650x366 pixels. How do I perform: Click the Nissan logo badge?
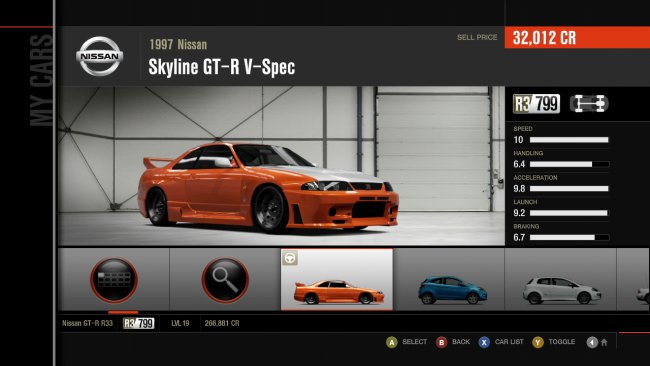tap(99, 56)
